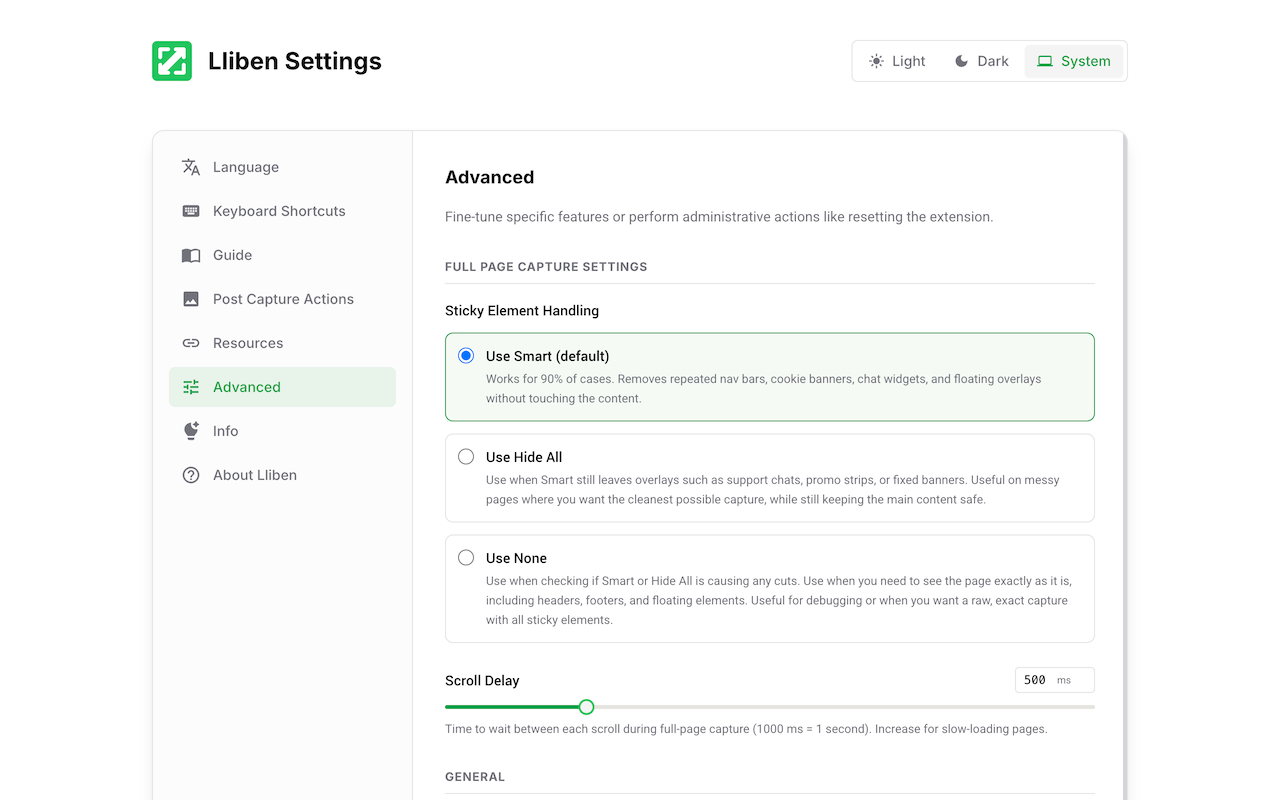1280x800 pixels.
Task: Switch to Light theme
Action: click(x=897, y=61)
